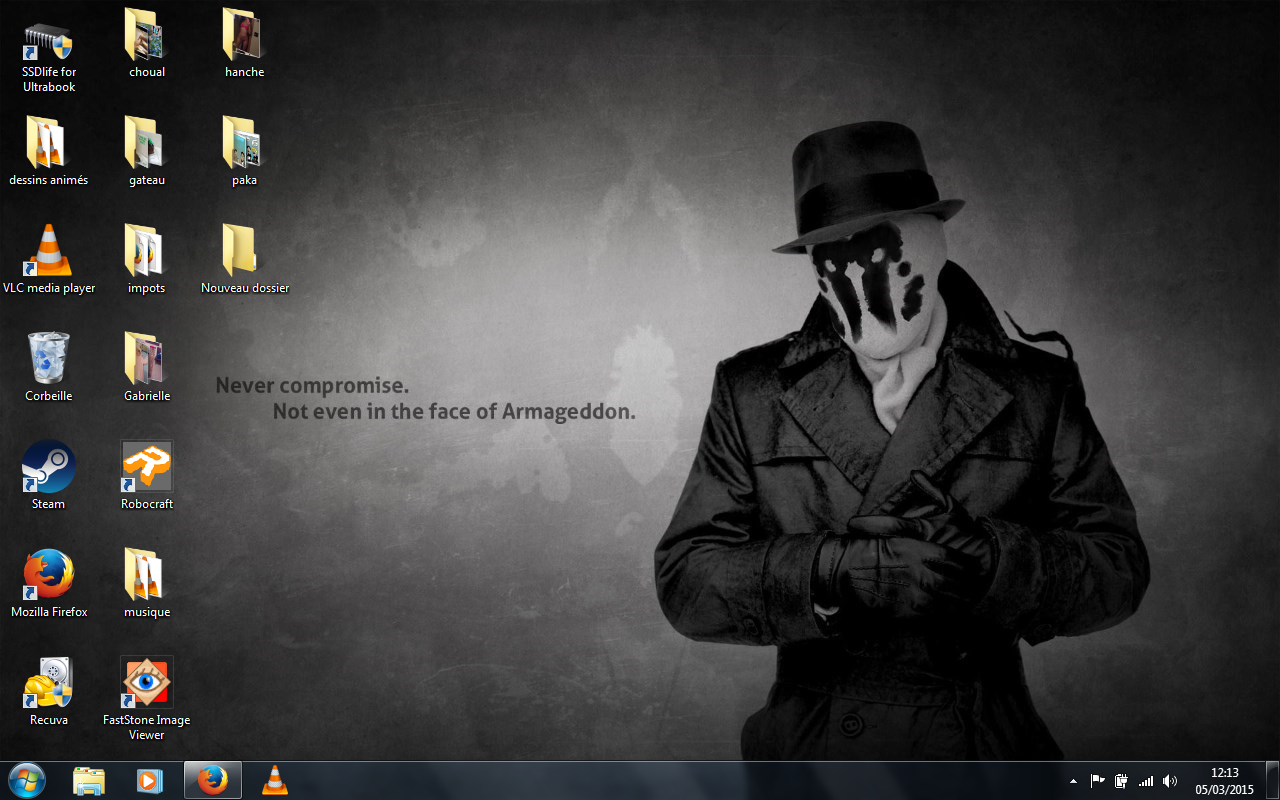The image size is (1280, 800).
Task: Select the Recuva shortcut
Action: pos(49,691)
